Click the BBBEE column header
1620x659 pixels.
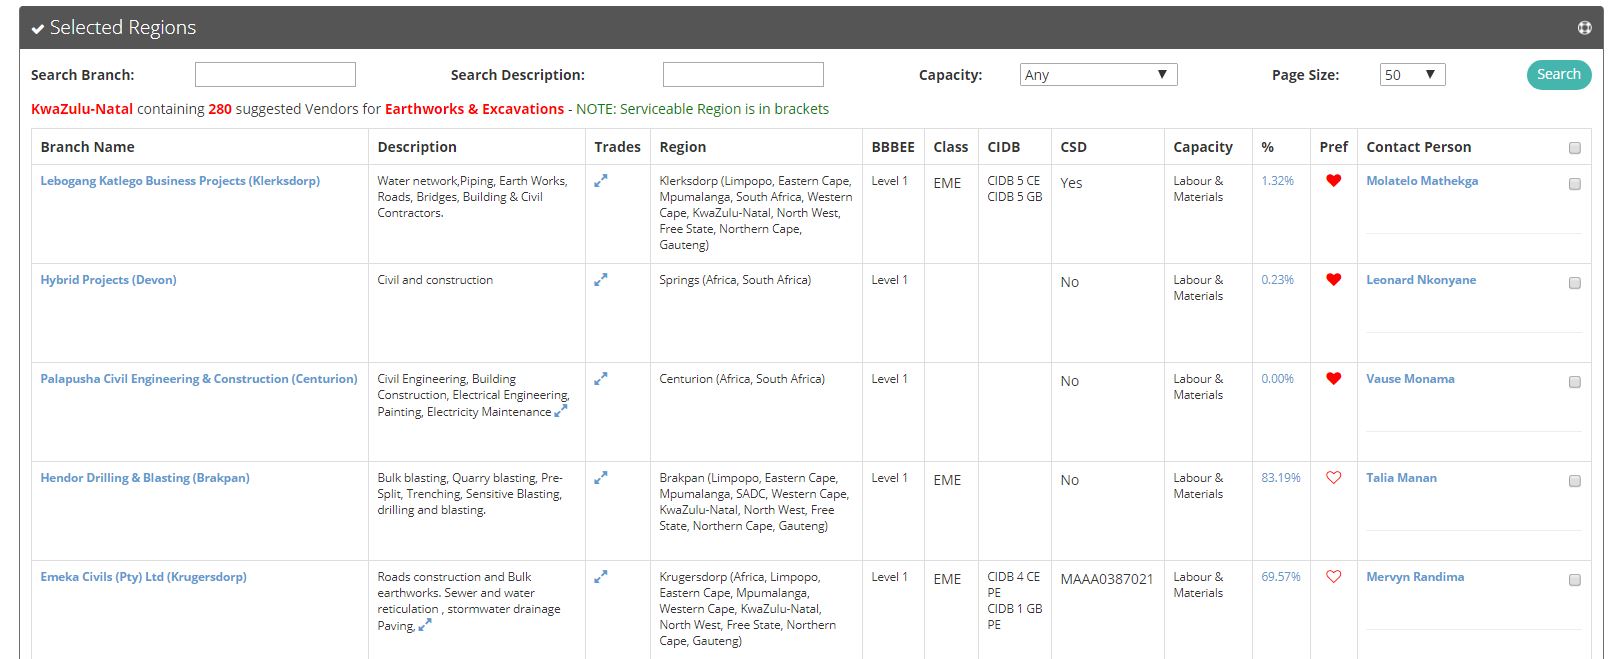(893, 147)
